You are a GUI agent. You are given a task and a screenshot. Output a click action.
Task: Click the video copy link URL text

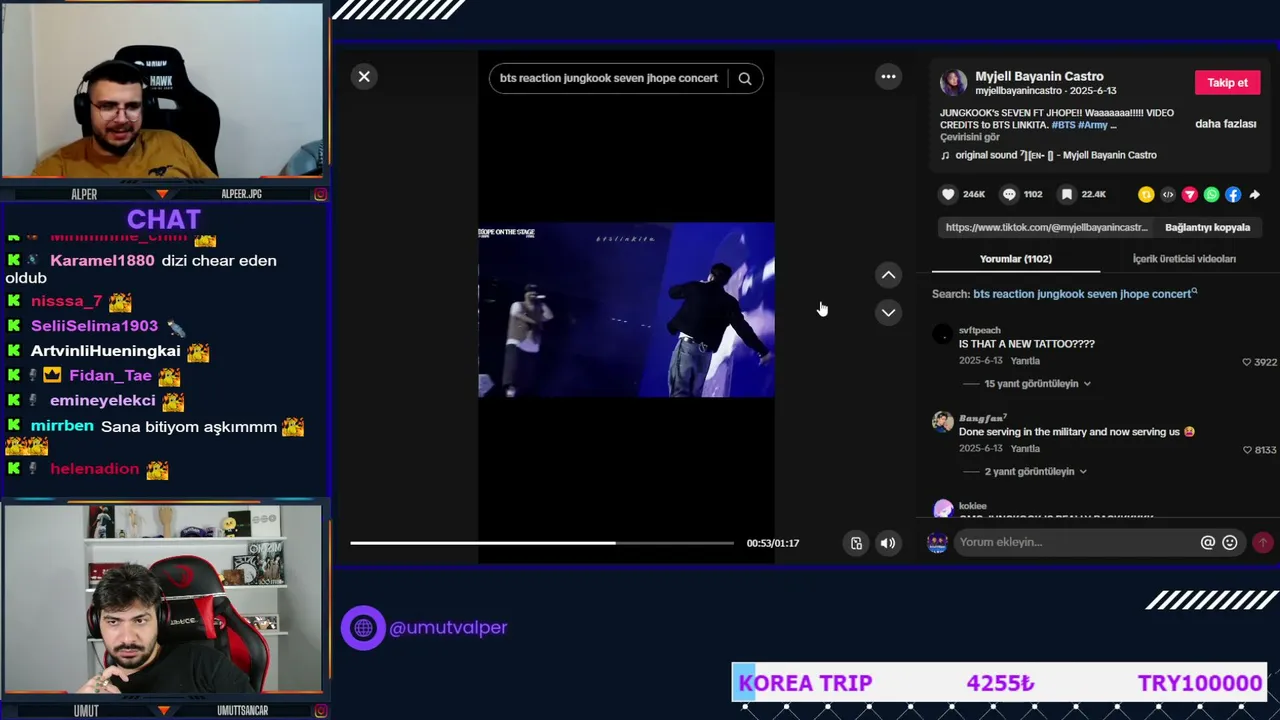pyautogui.click(x=1046, y=228)
